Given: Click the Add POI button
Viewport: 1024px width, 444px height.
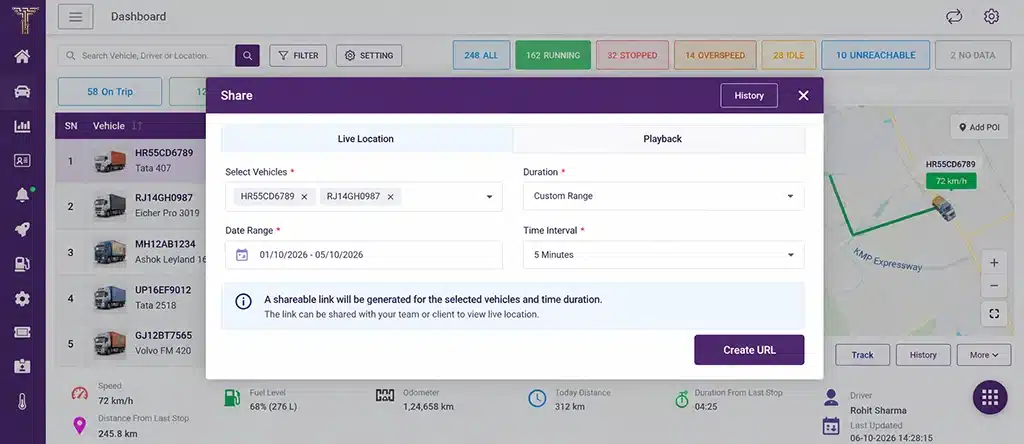Looking at the screenshot, I should (x=979, y=127).
